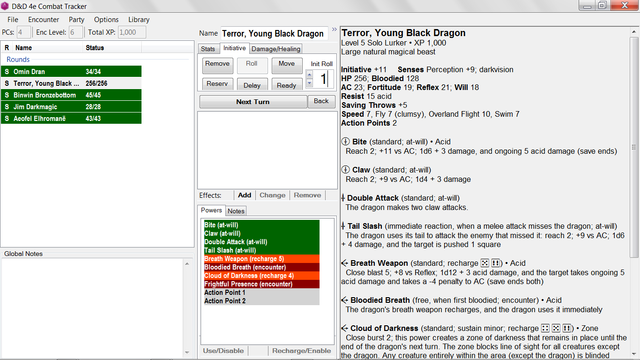Click the melee icon next to Bite
The width and height of the screenshot is (640, 360).
tap(345, 142)
